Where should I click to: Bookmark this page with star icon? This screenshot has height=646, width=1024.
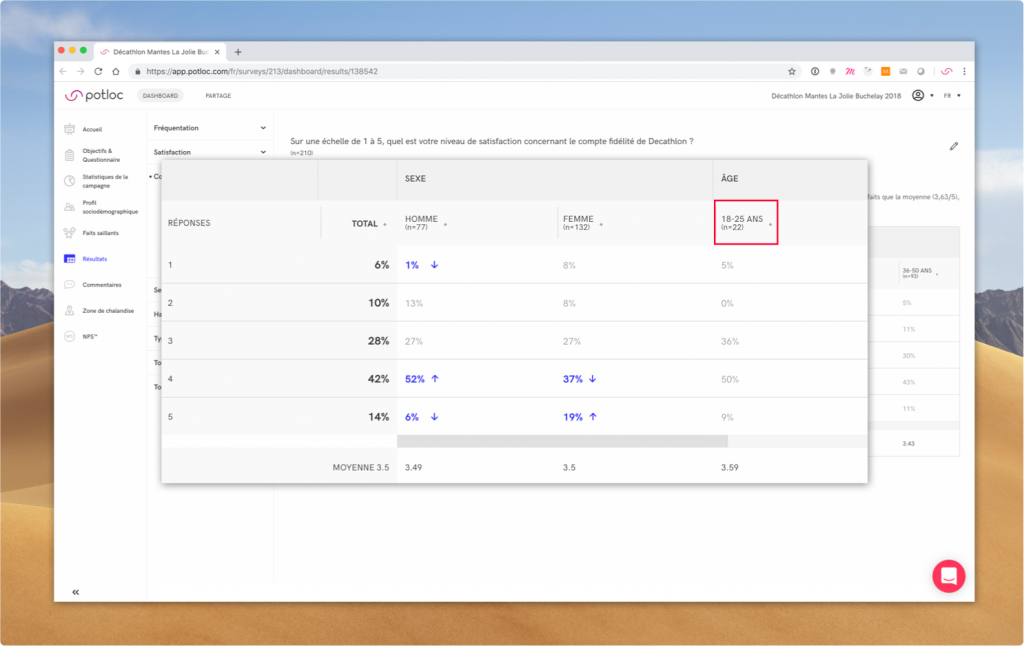pos(792,71)
